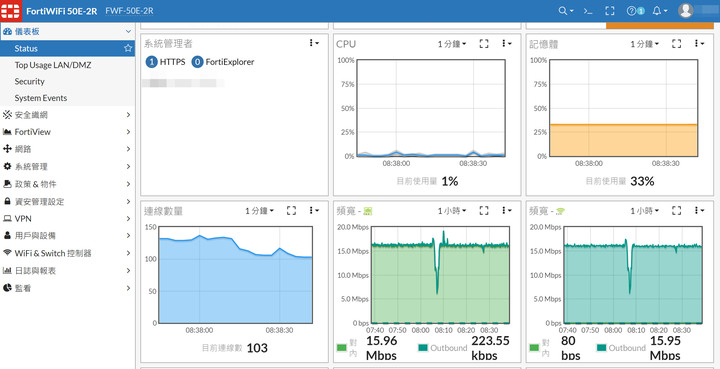
Task: Open notifications bell icon
Action: (659, 11)
